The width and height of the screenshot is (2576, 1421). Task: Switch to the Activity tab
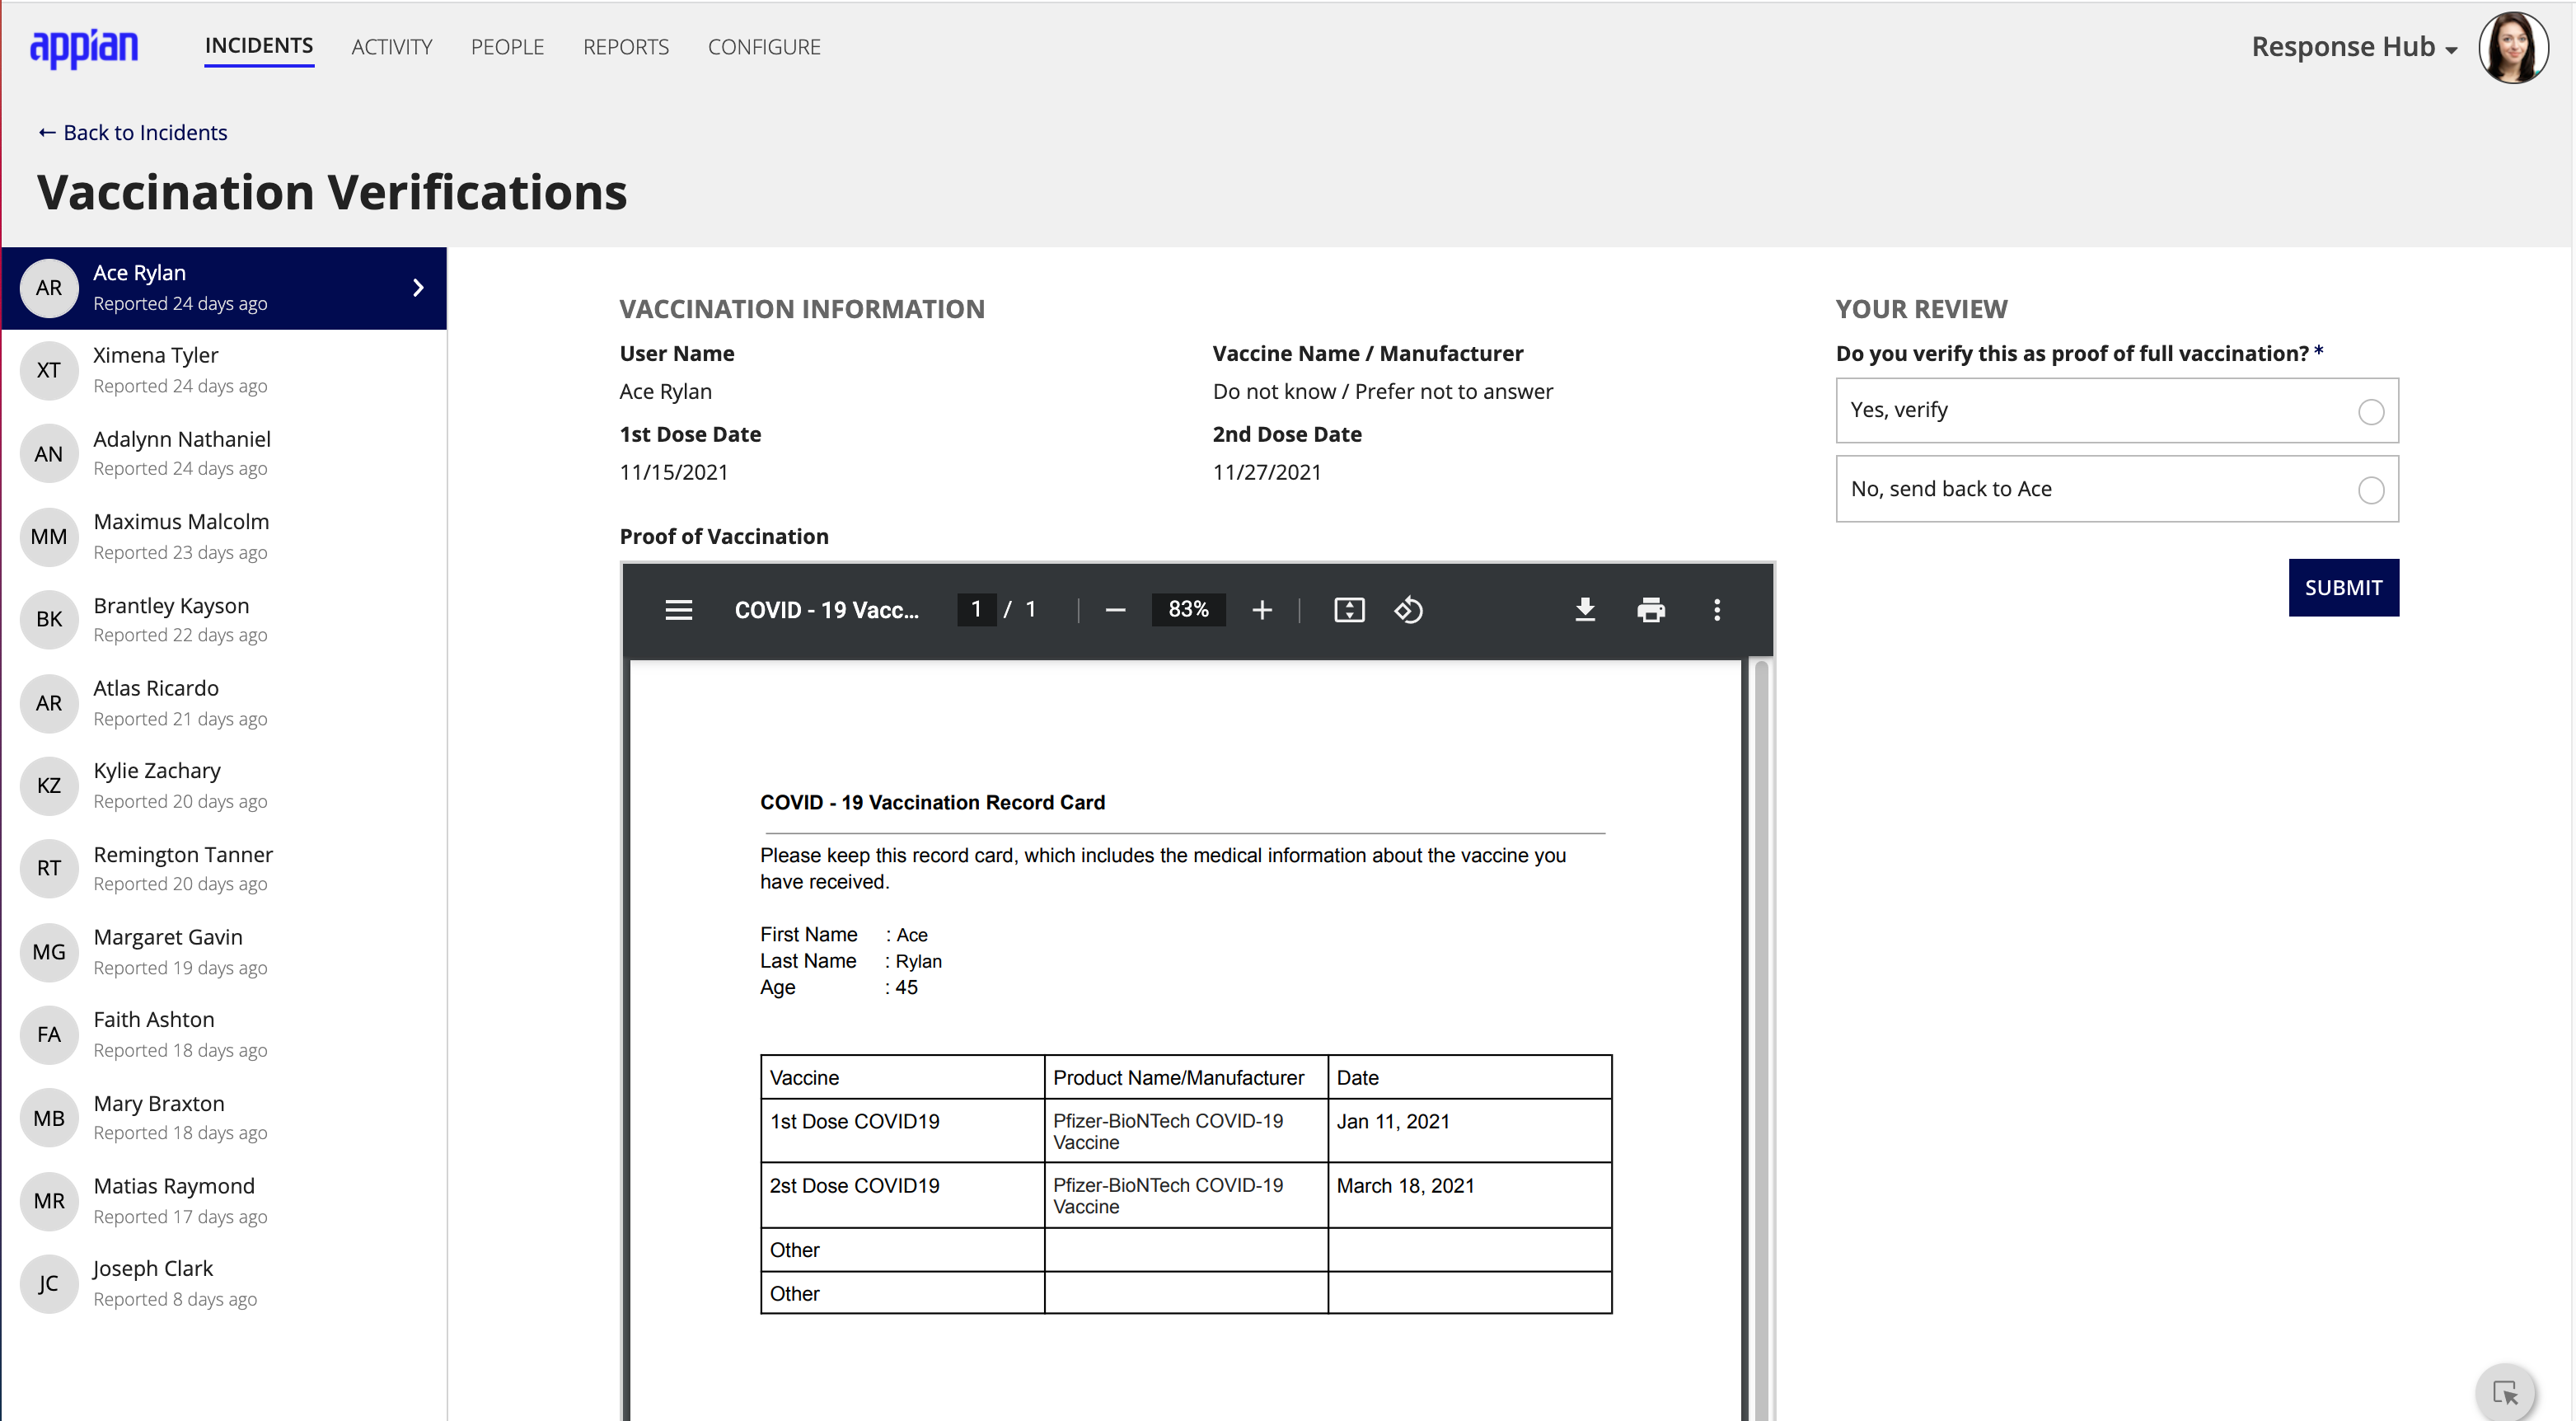pos(393,47)
